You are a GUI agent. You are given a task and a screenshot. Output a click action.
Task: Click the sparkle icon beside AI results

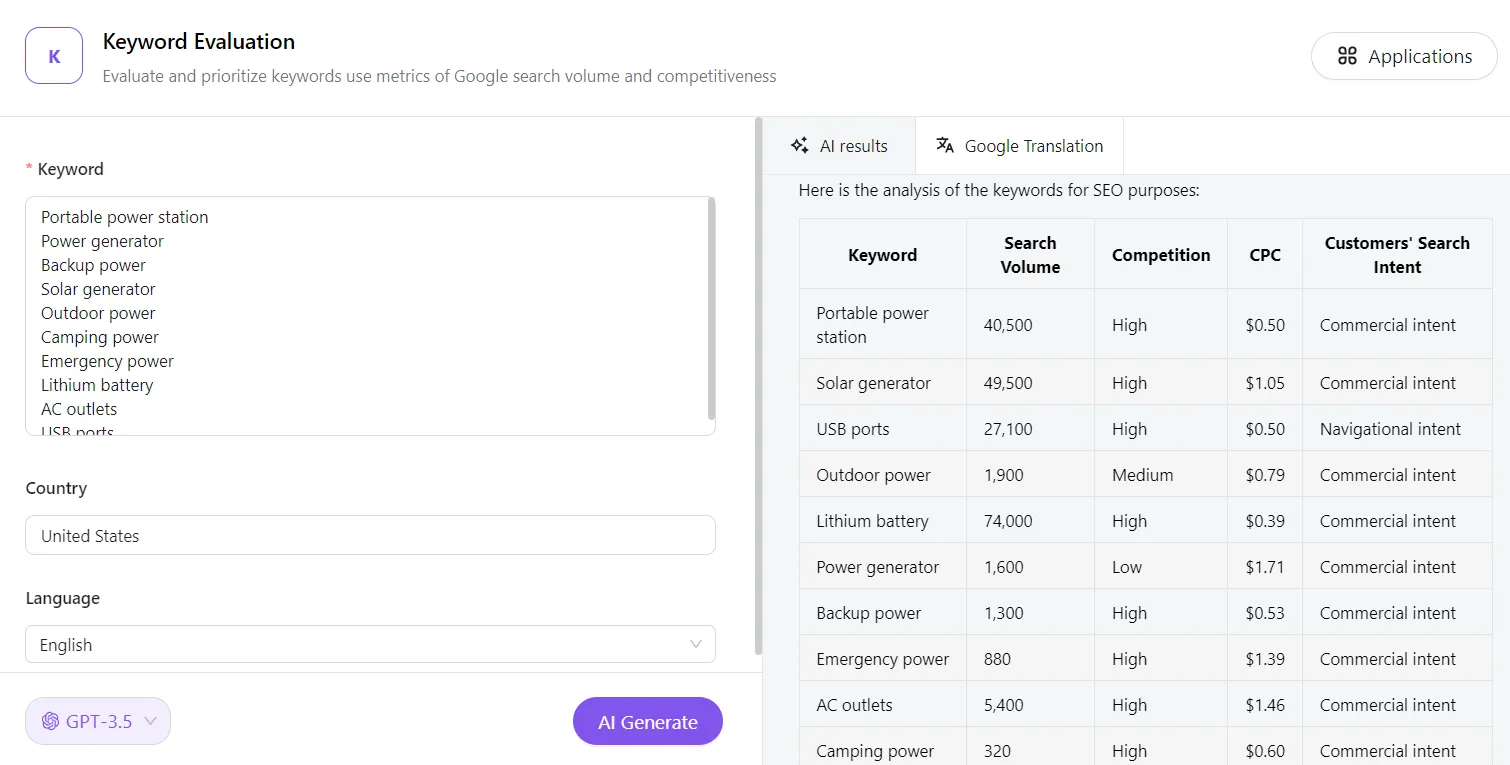[x=799, y=145]
